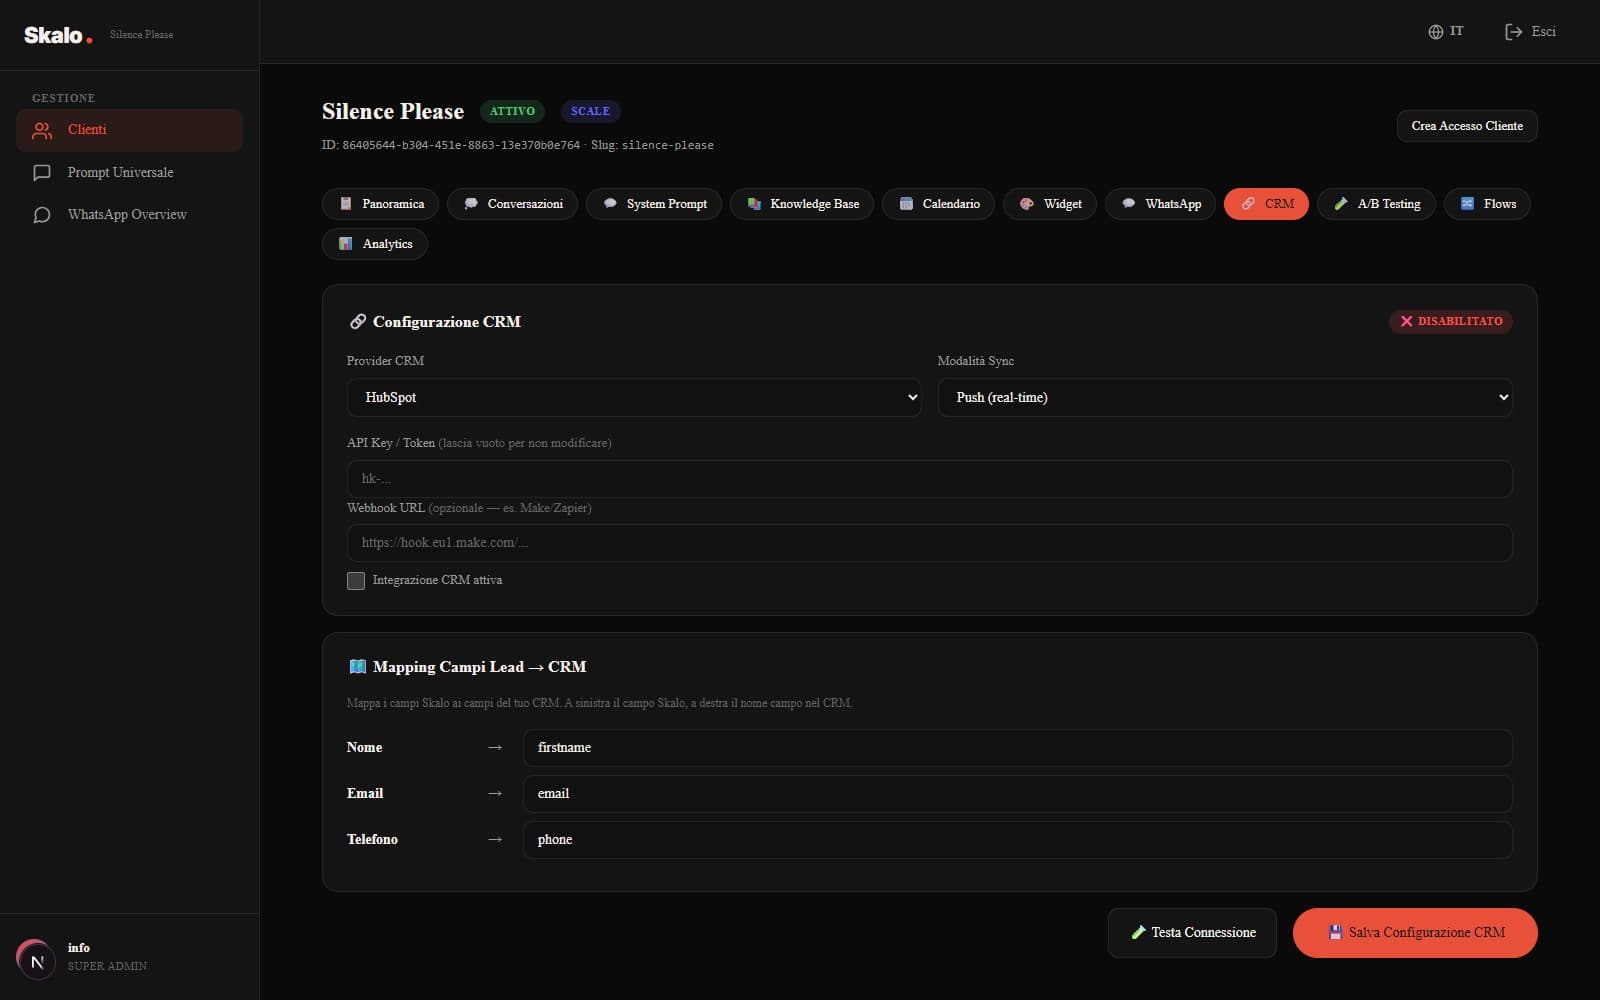Click the DISABILITATO status badge
This screenshot has height=1000, width=1600.
click(1450, 322)
